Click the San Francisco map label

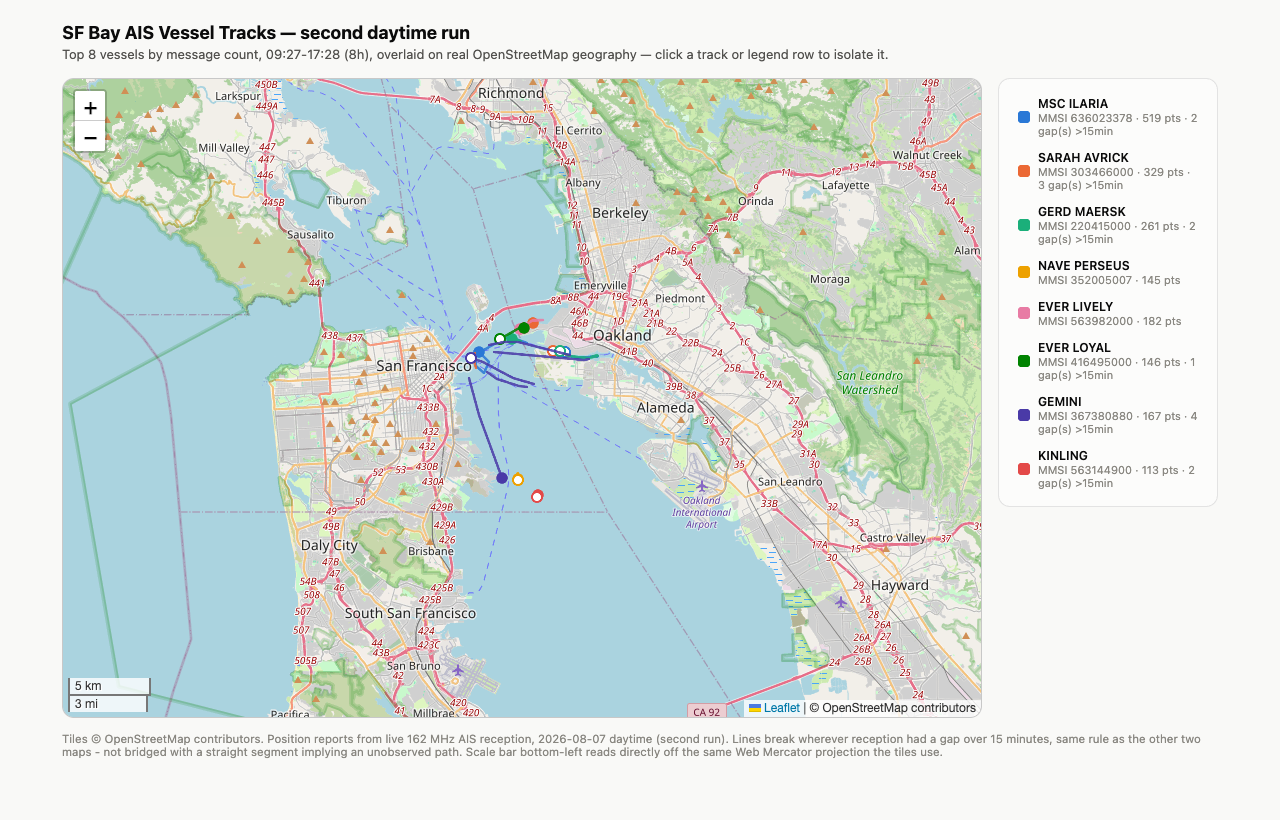click(424, 366)
